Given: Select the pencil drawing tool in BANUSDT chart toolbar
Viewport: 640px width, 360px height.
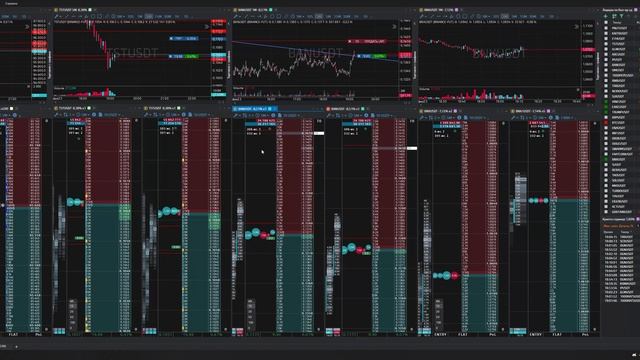Looking at the screenshot, I should point(236,16).
